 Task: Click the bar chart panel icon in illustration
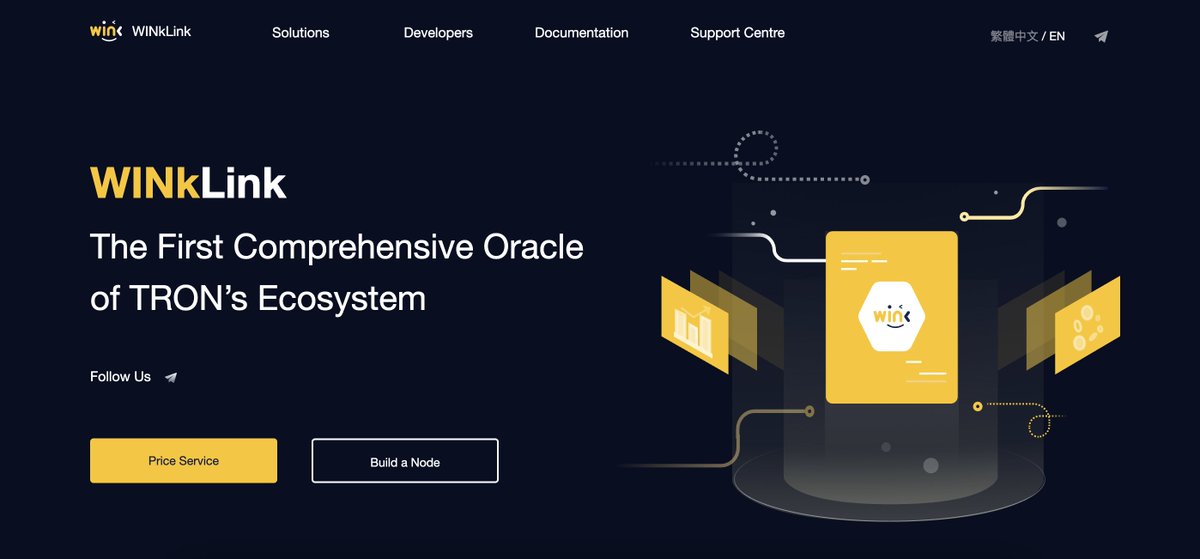tap(693, 326)
